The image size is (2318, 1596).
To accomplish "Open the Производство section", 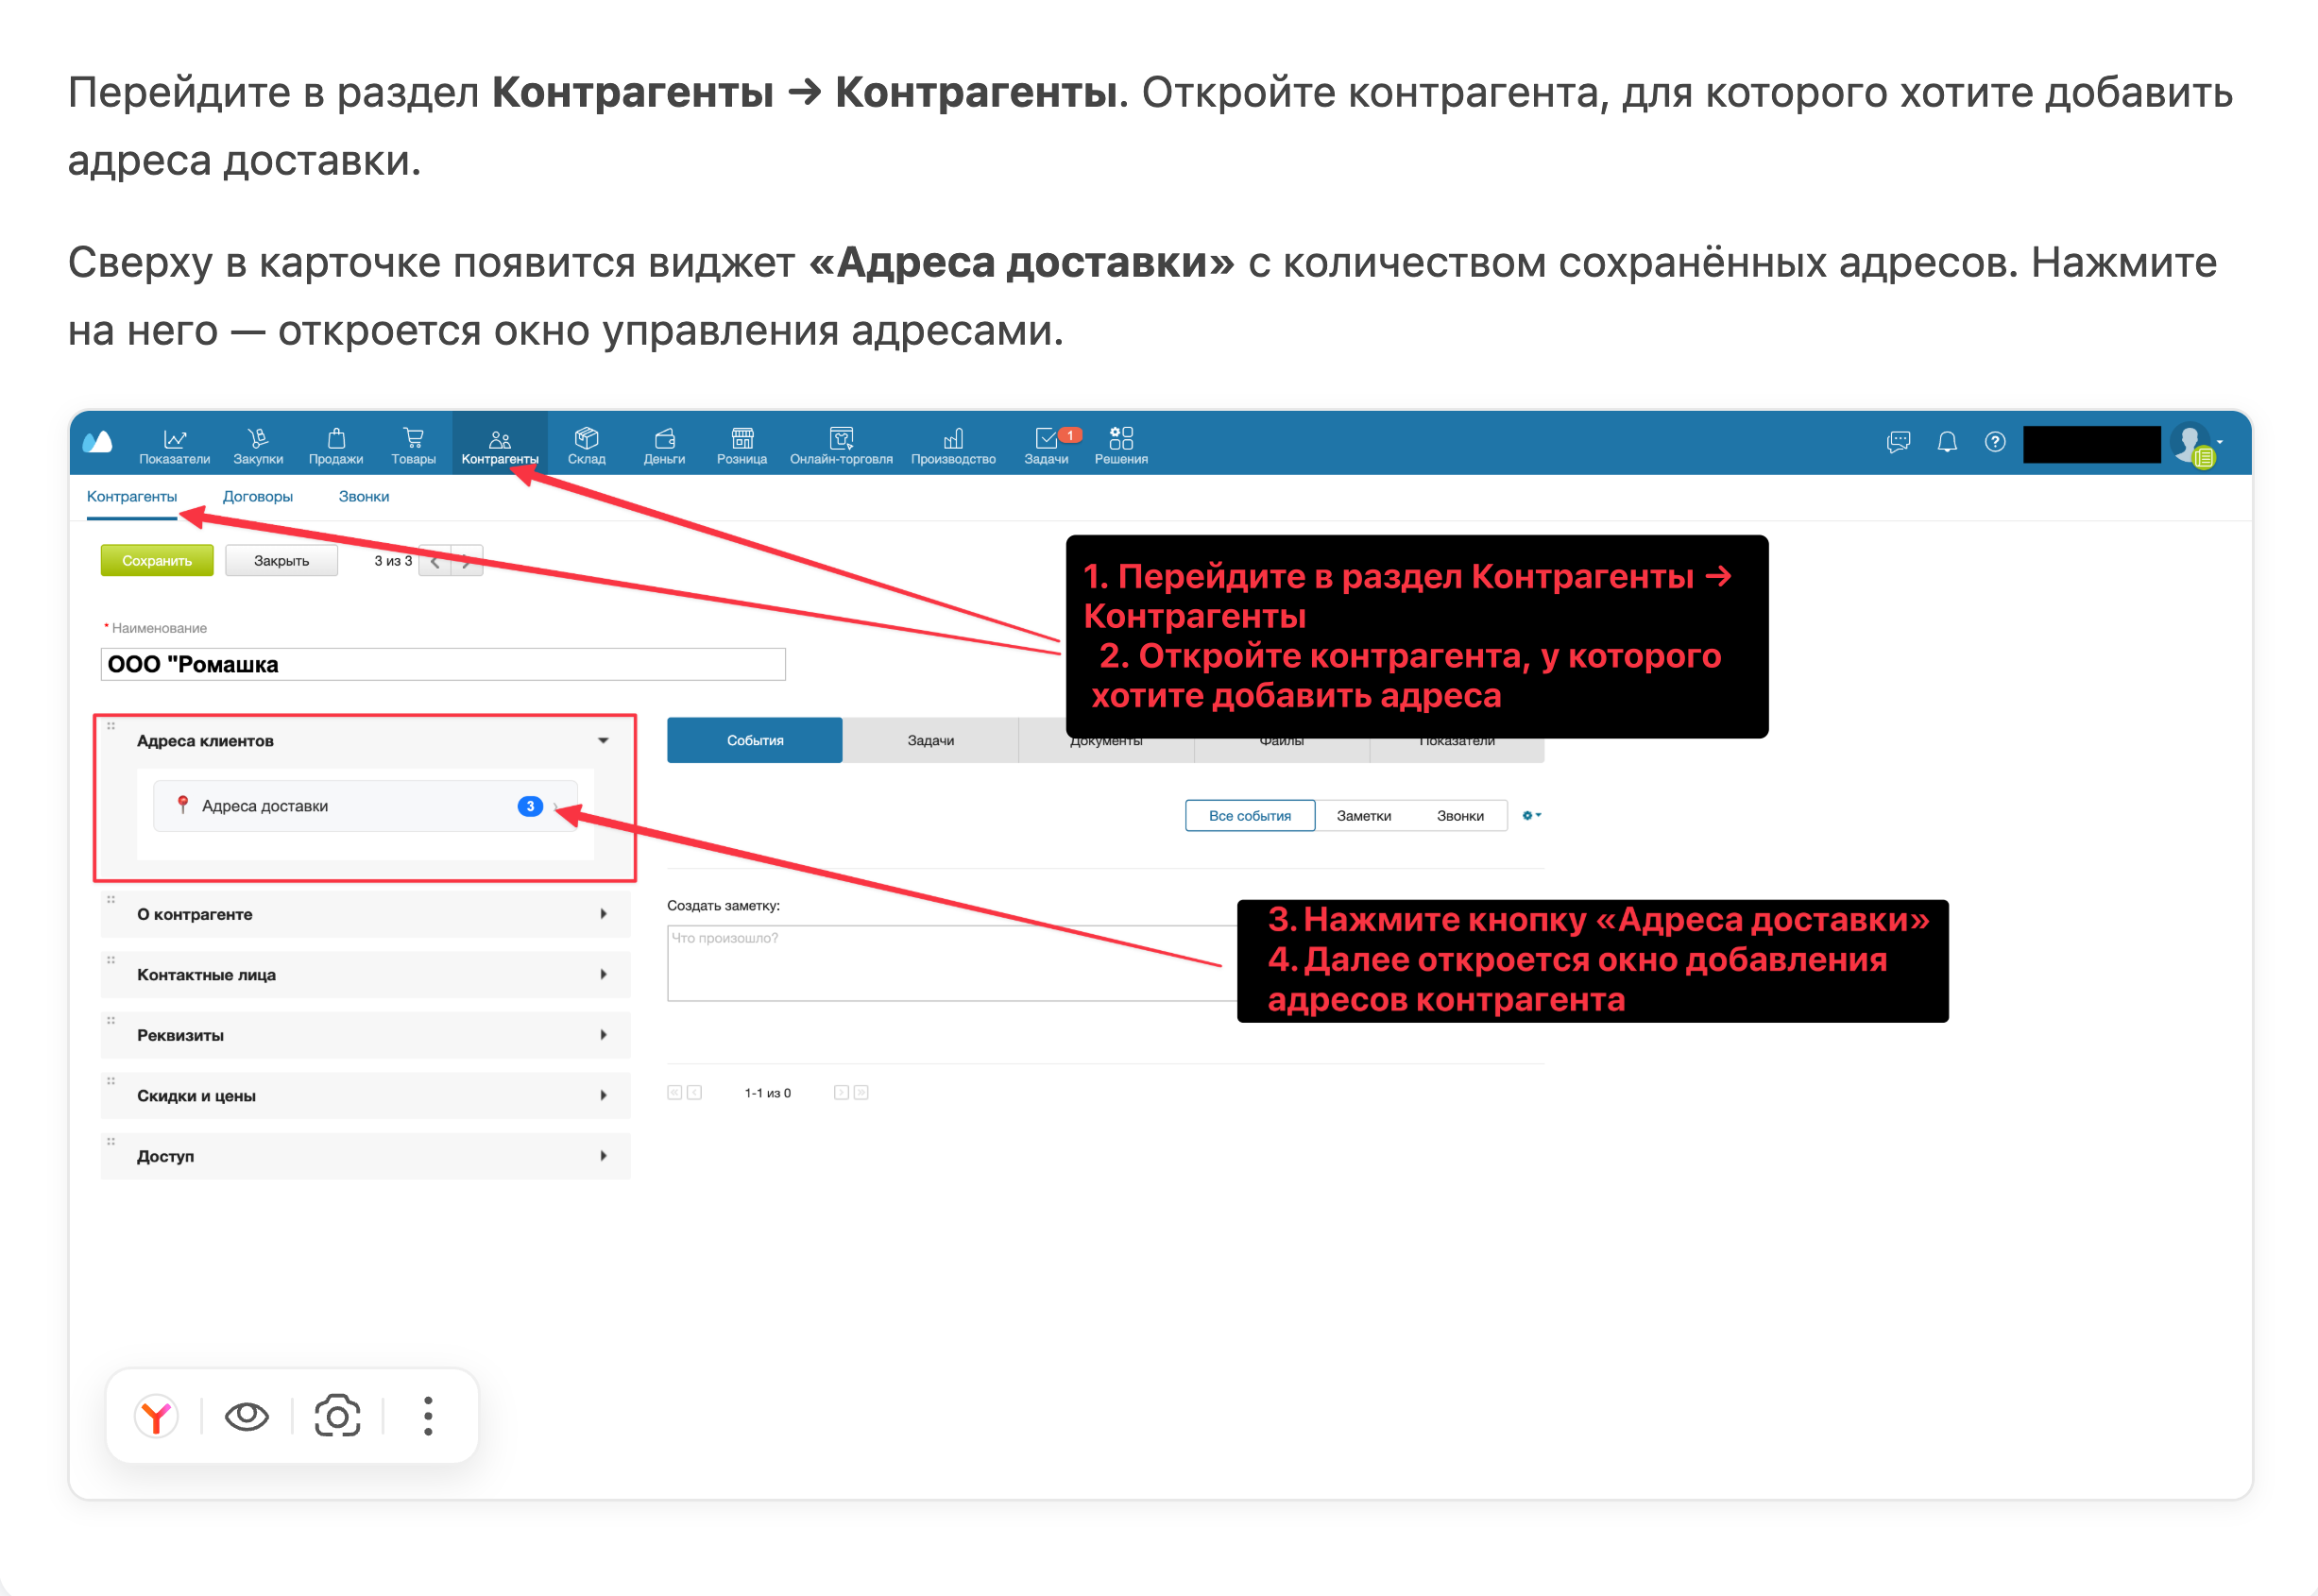I will pos(952,443).
